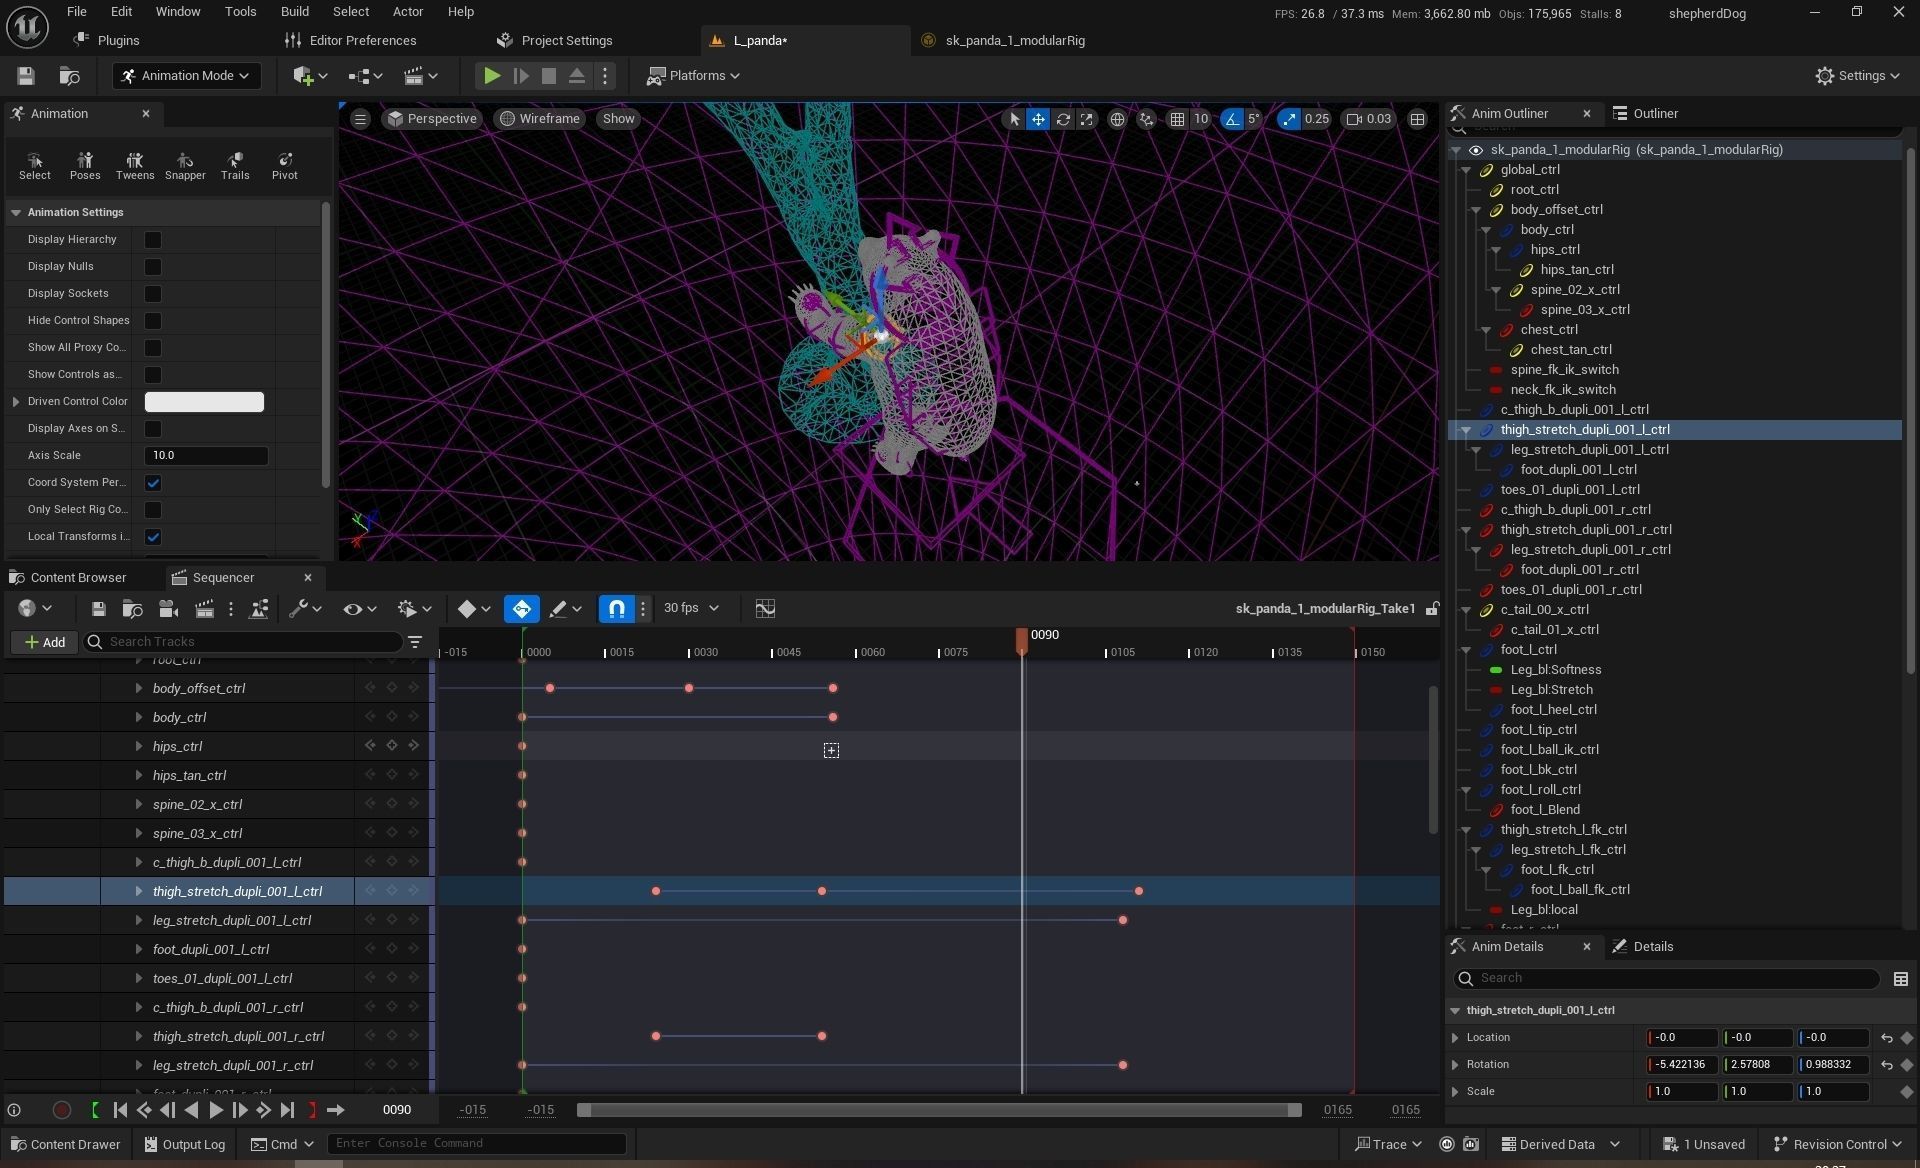The height and width of the screenshot is (1168, 1920).
Task: Uncheck Coord System Per checkbox
Action: (153, 483)
